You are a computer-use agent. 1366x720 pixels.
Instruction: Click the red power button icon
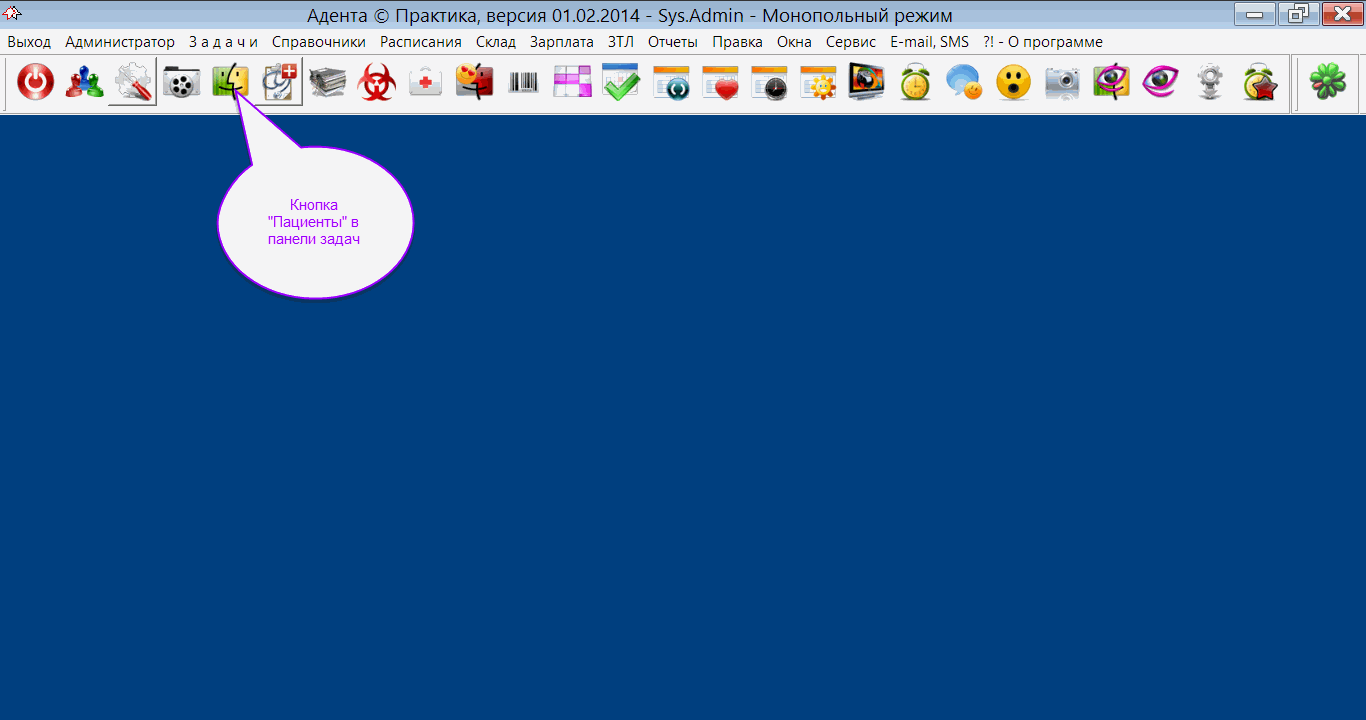pos(35,83)
